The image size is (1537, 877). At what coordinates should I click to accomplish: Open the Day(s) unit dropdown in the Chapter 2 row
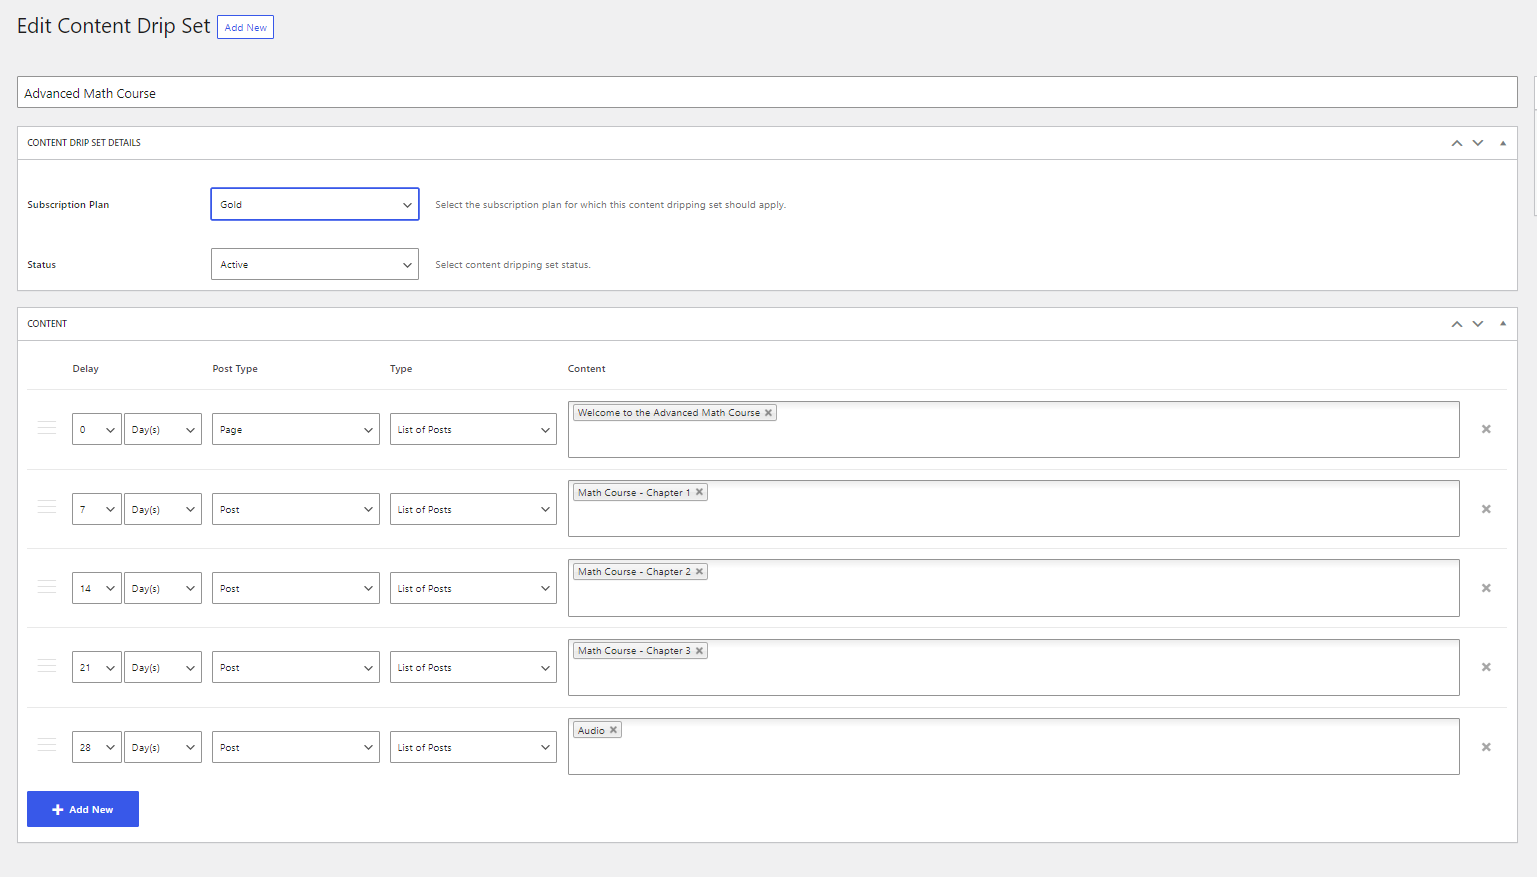pyautogui.click(x=163, y=588)
